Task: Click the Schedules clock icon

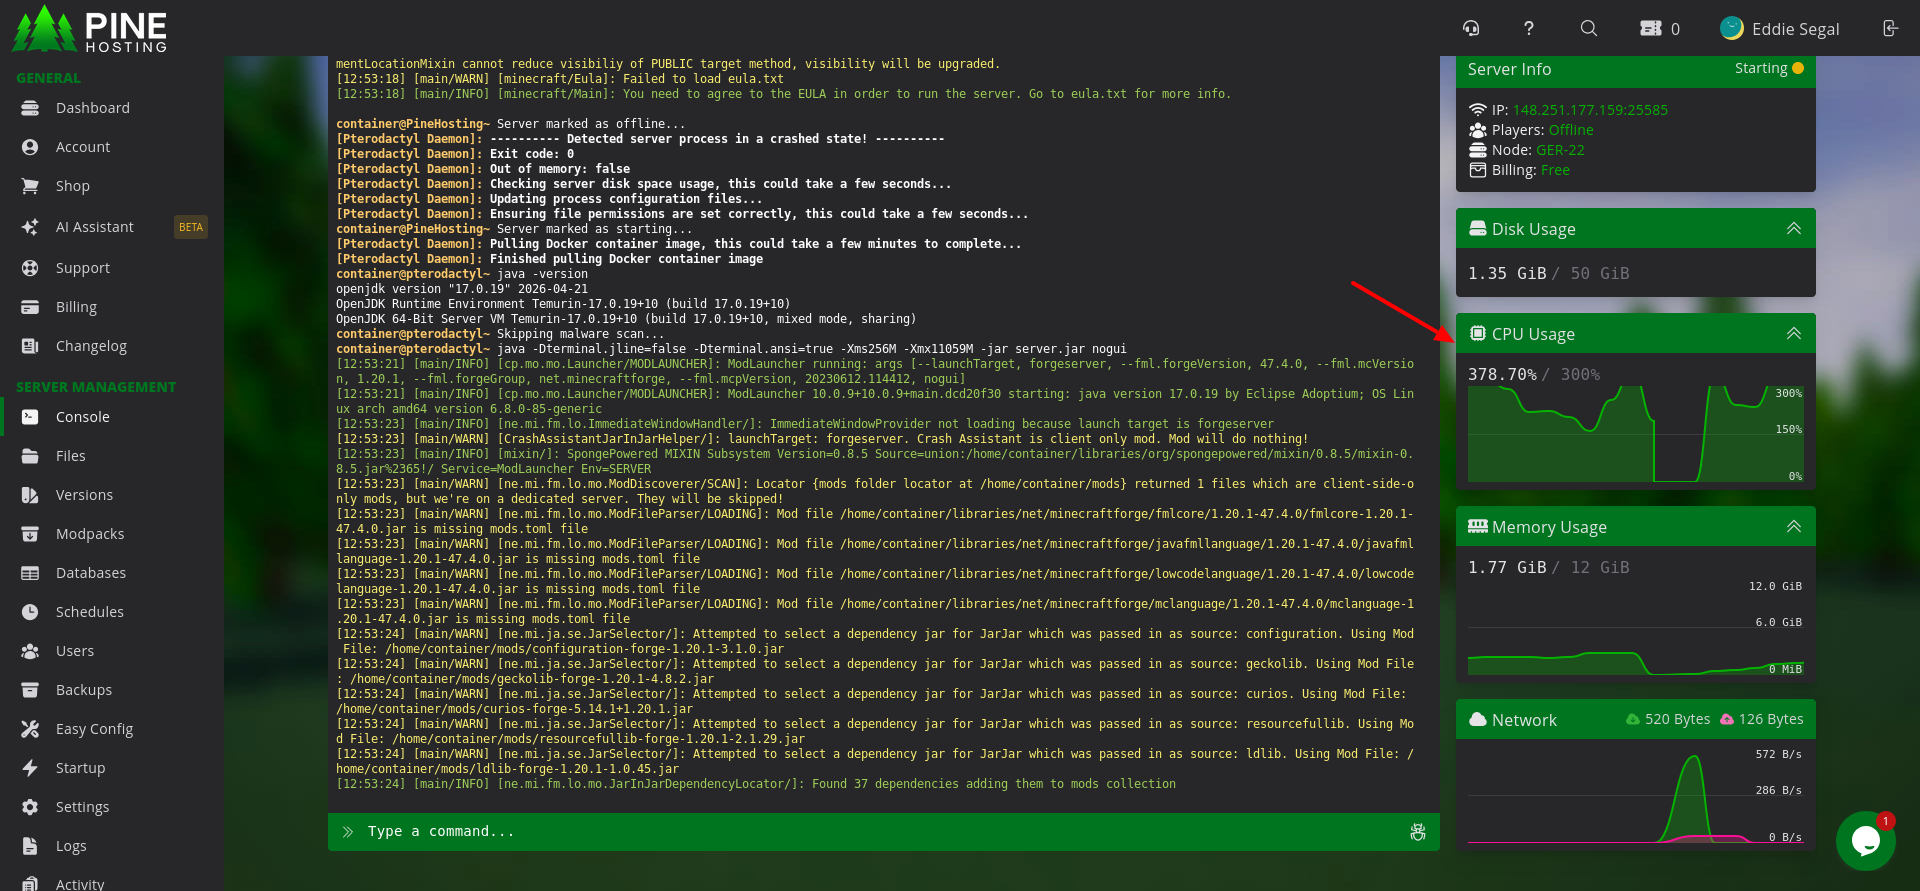Action: click(30, 612)
